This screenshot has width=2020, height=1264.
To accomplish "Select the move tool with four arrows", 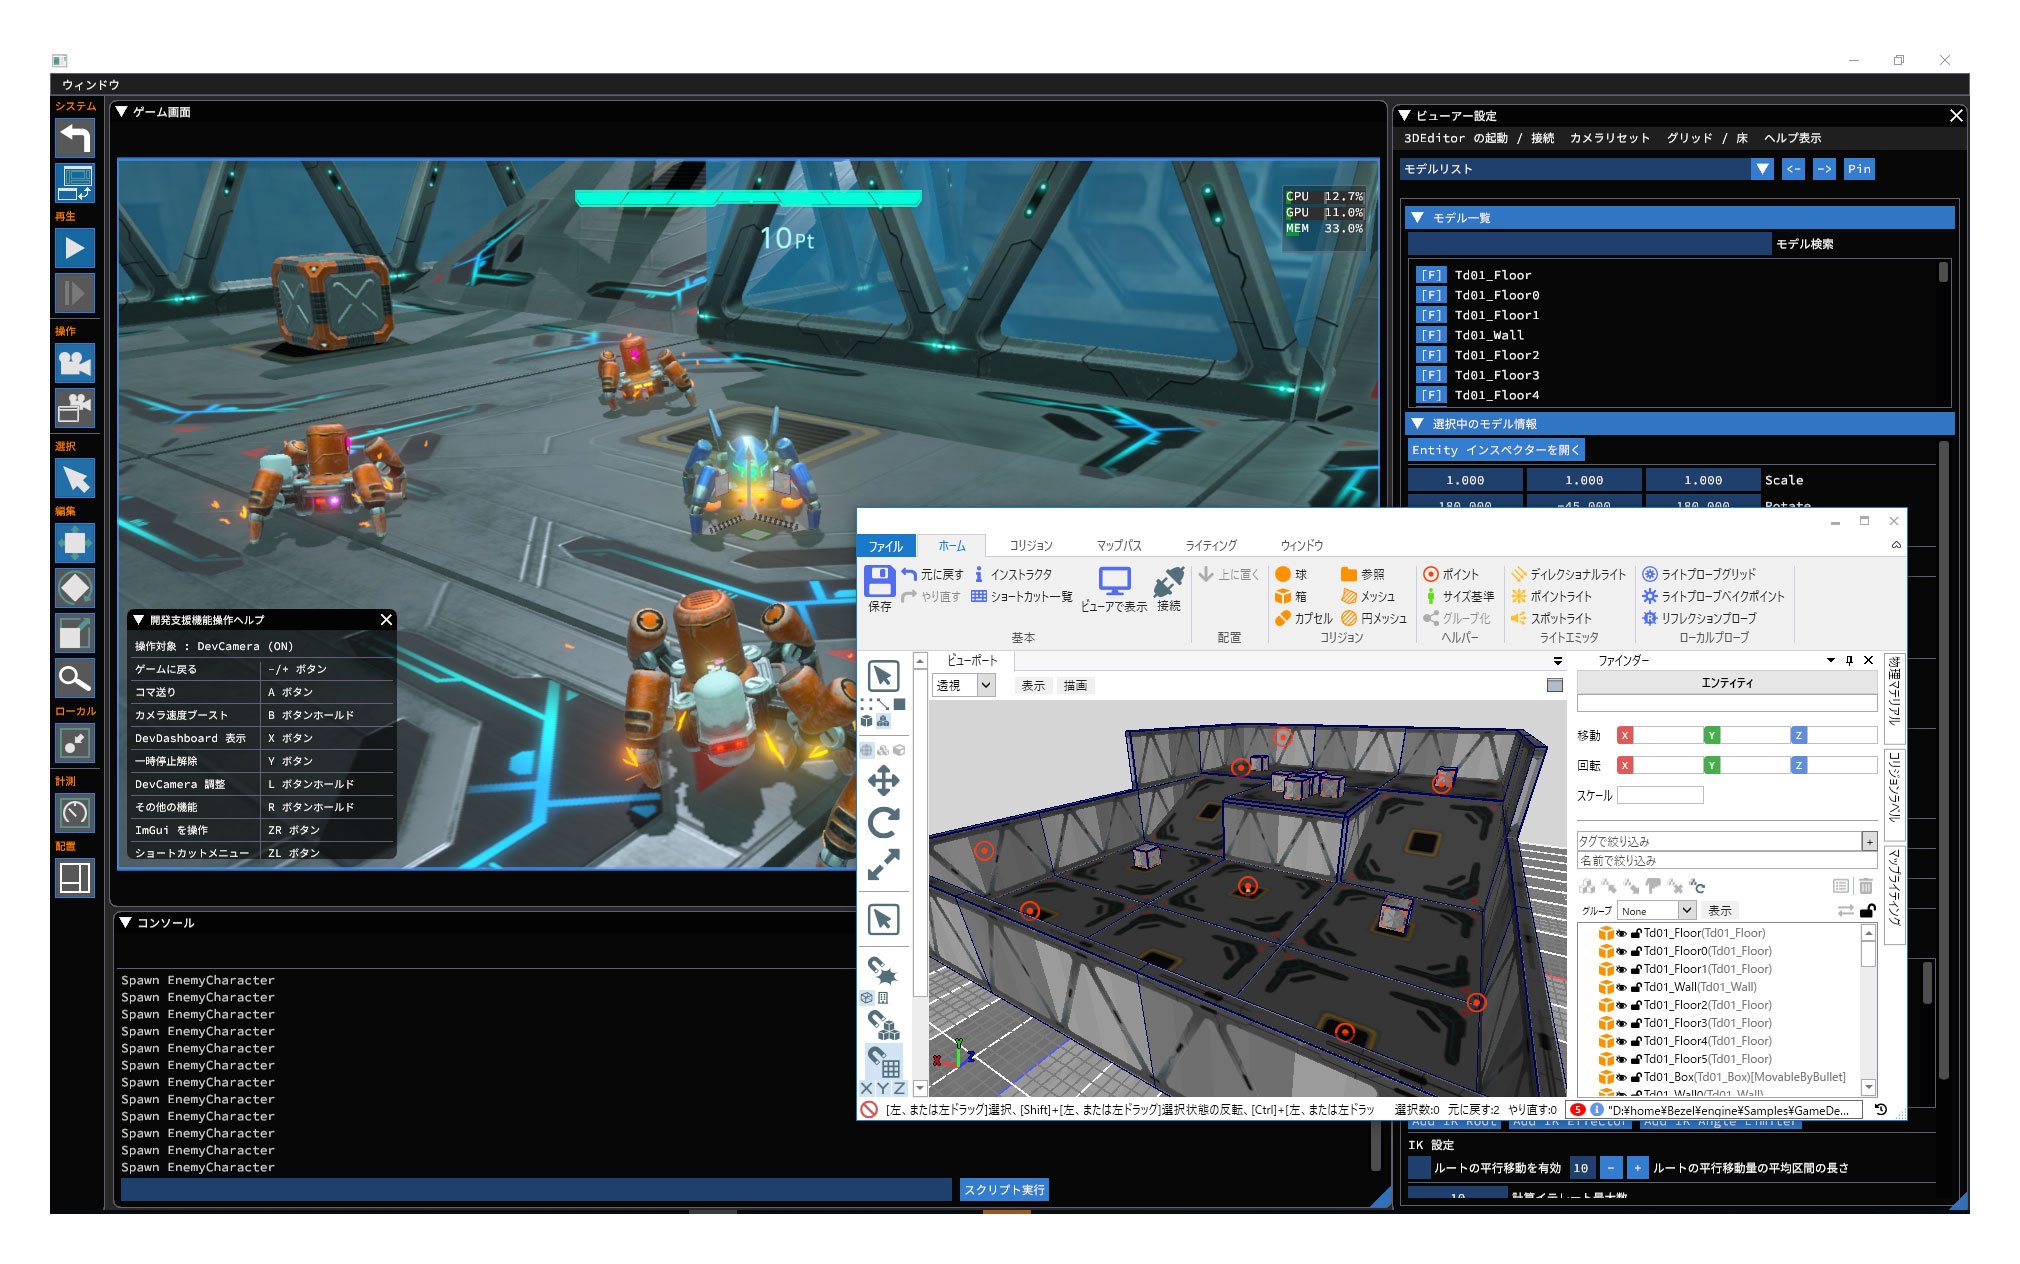I will click(x=883, y=781).
